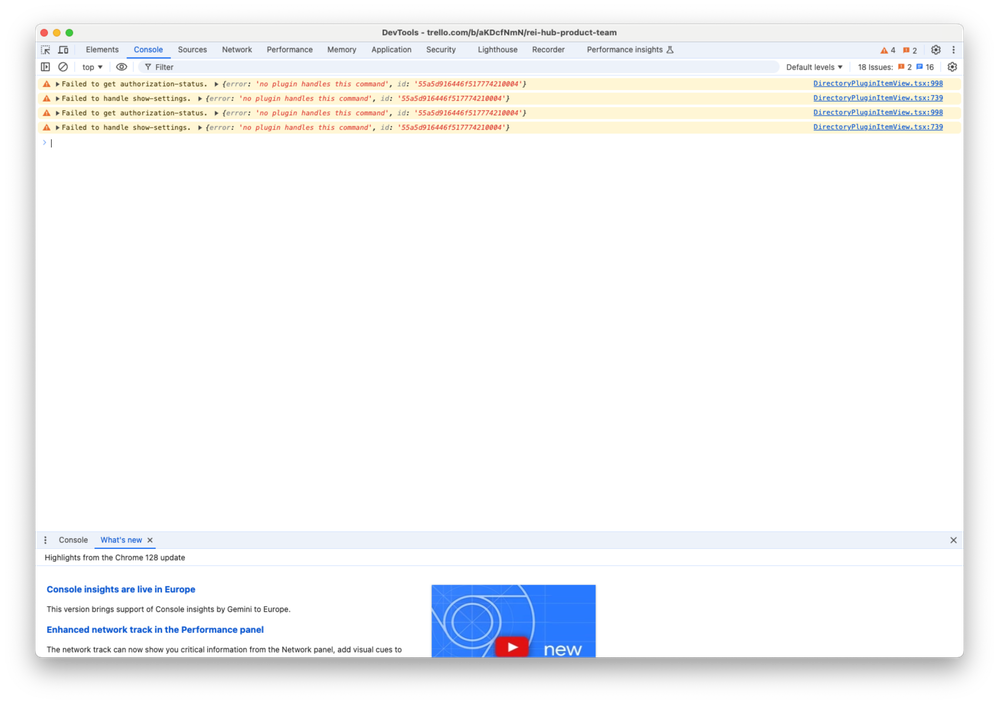
Task: Open the 2 orange issues badge
Action: [x=905, y=67]
